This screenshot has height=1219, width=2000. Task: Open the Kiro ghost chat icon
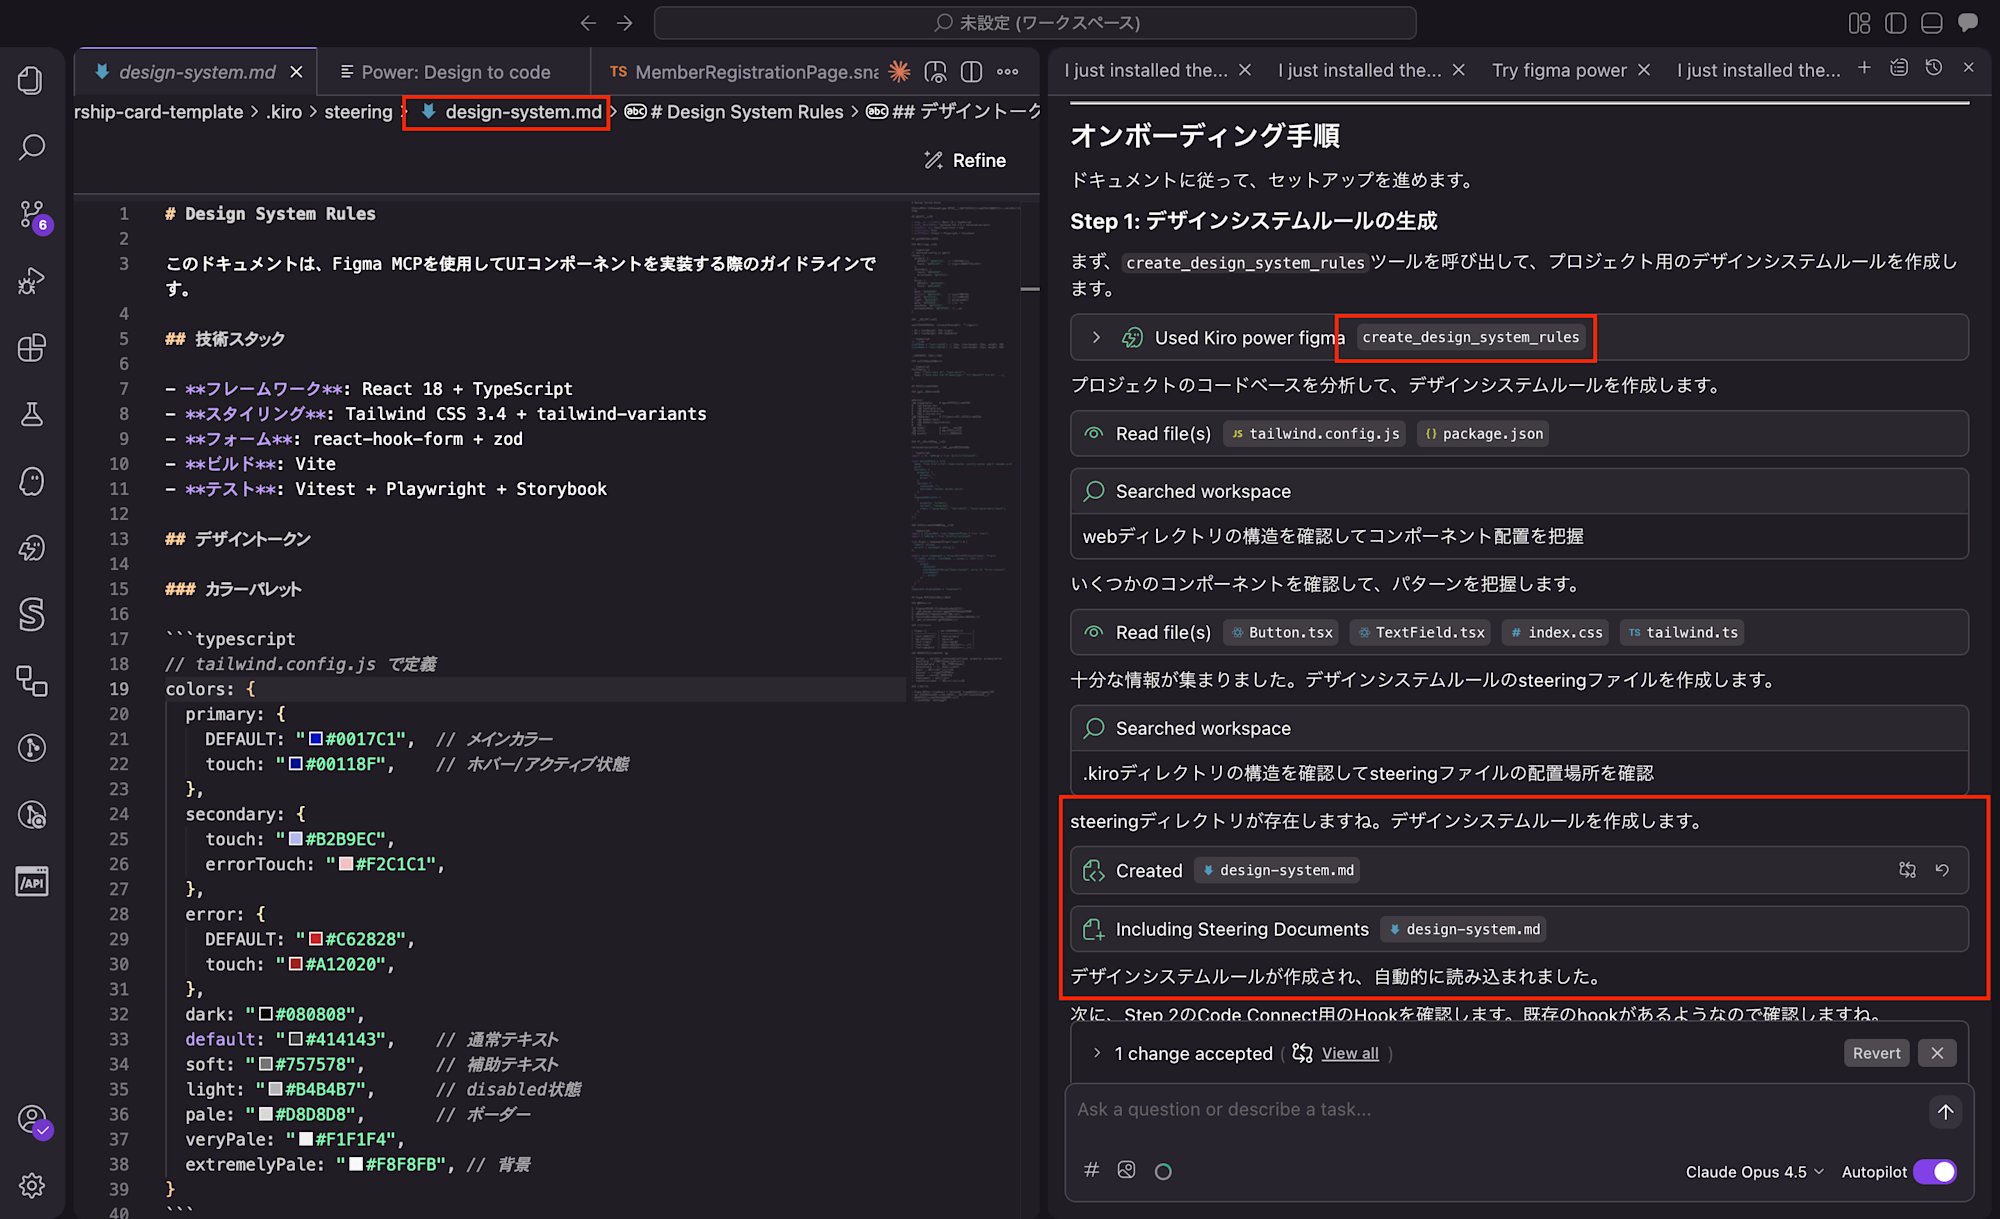33,481
